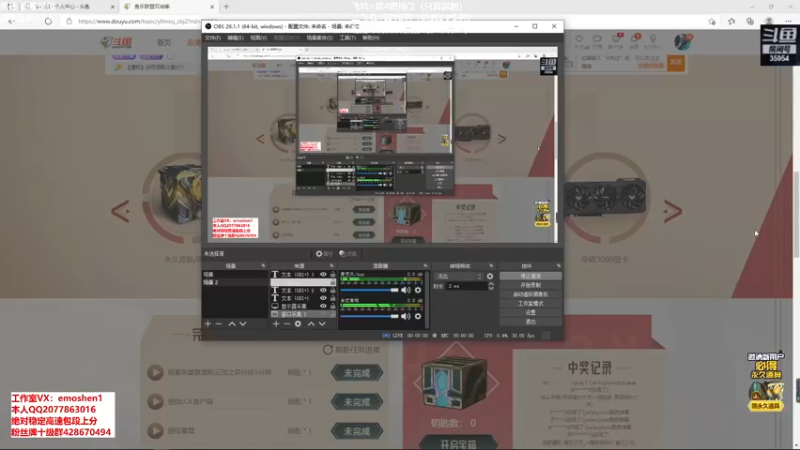
Task: Add a new source with the Sources plus icon
Action: (x=276, y=324)
